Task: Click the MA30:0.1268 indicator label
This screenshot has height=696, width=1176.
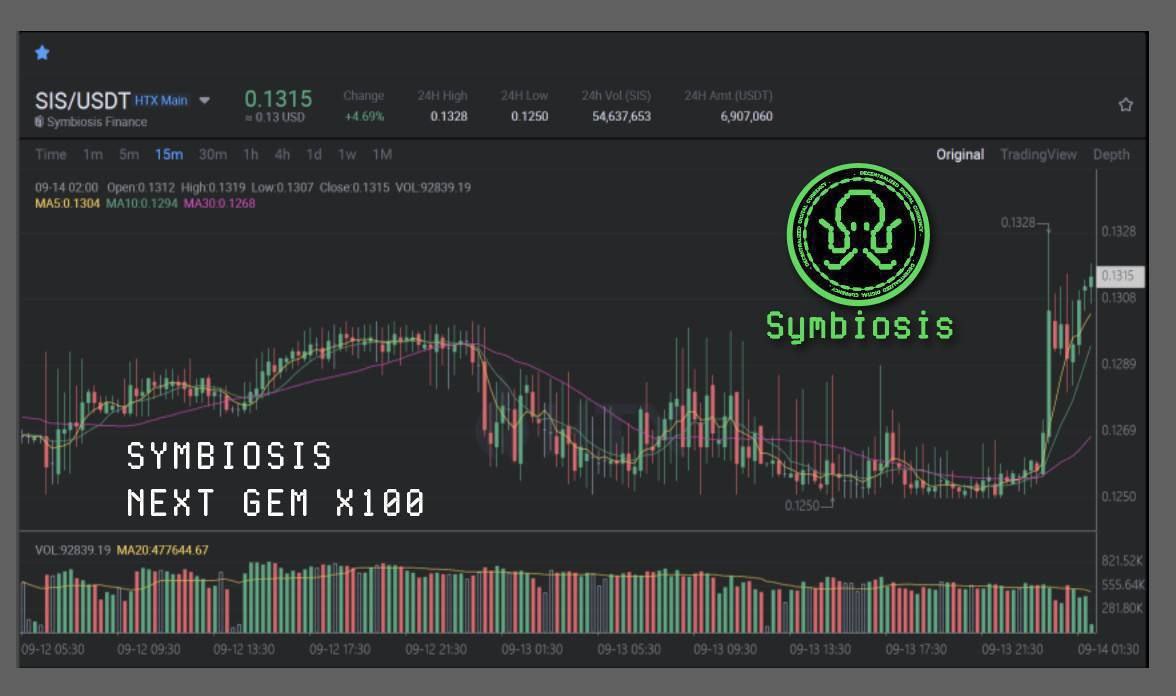Action: [x=219, y=203]
